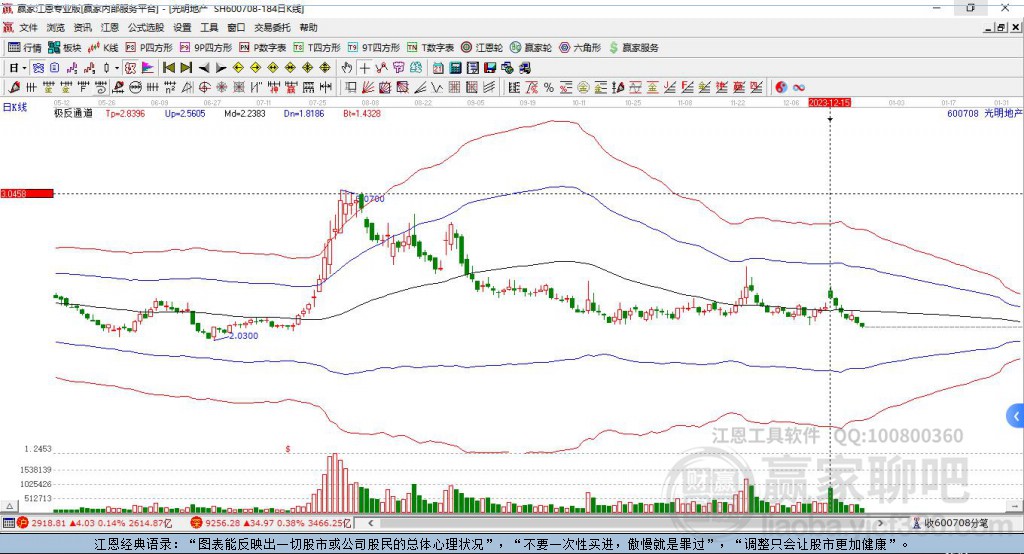
Task: Click the Shenzhen index 9256.28 status entry
Action: tap(270, 523)
